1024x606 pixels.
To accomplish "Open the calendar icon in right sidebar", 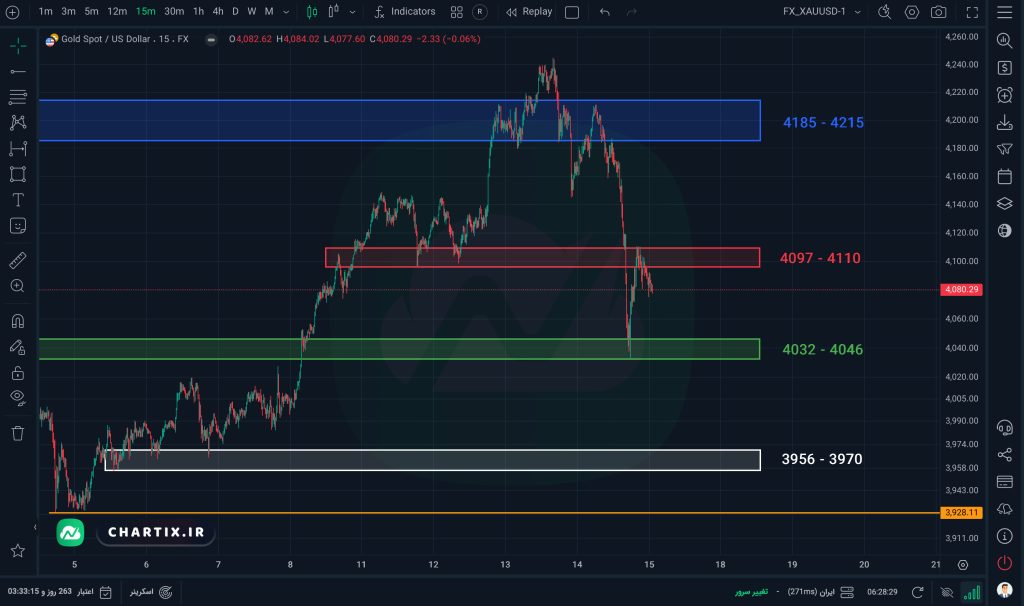I will click(x=1004, y=177).
